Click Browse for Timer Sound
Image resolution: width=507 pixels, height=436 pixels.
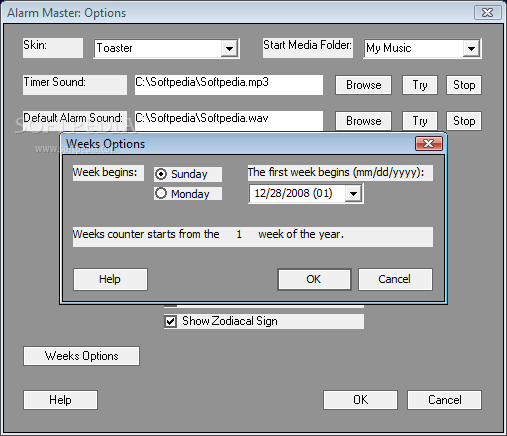click(x=363, y=85)
